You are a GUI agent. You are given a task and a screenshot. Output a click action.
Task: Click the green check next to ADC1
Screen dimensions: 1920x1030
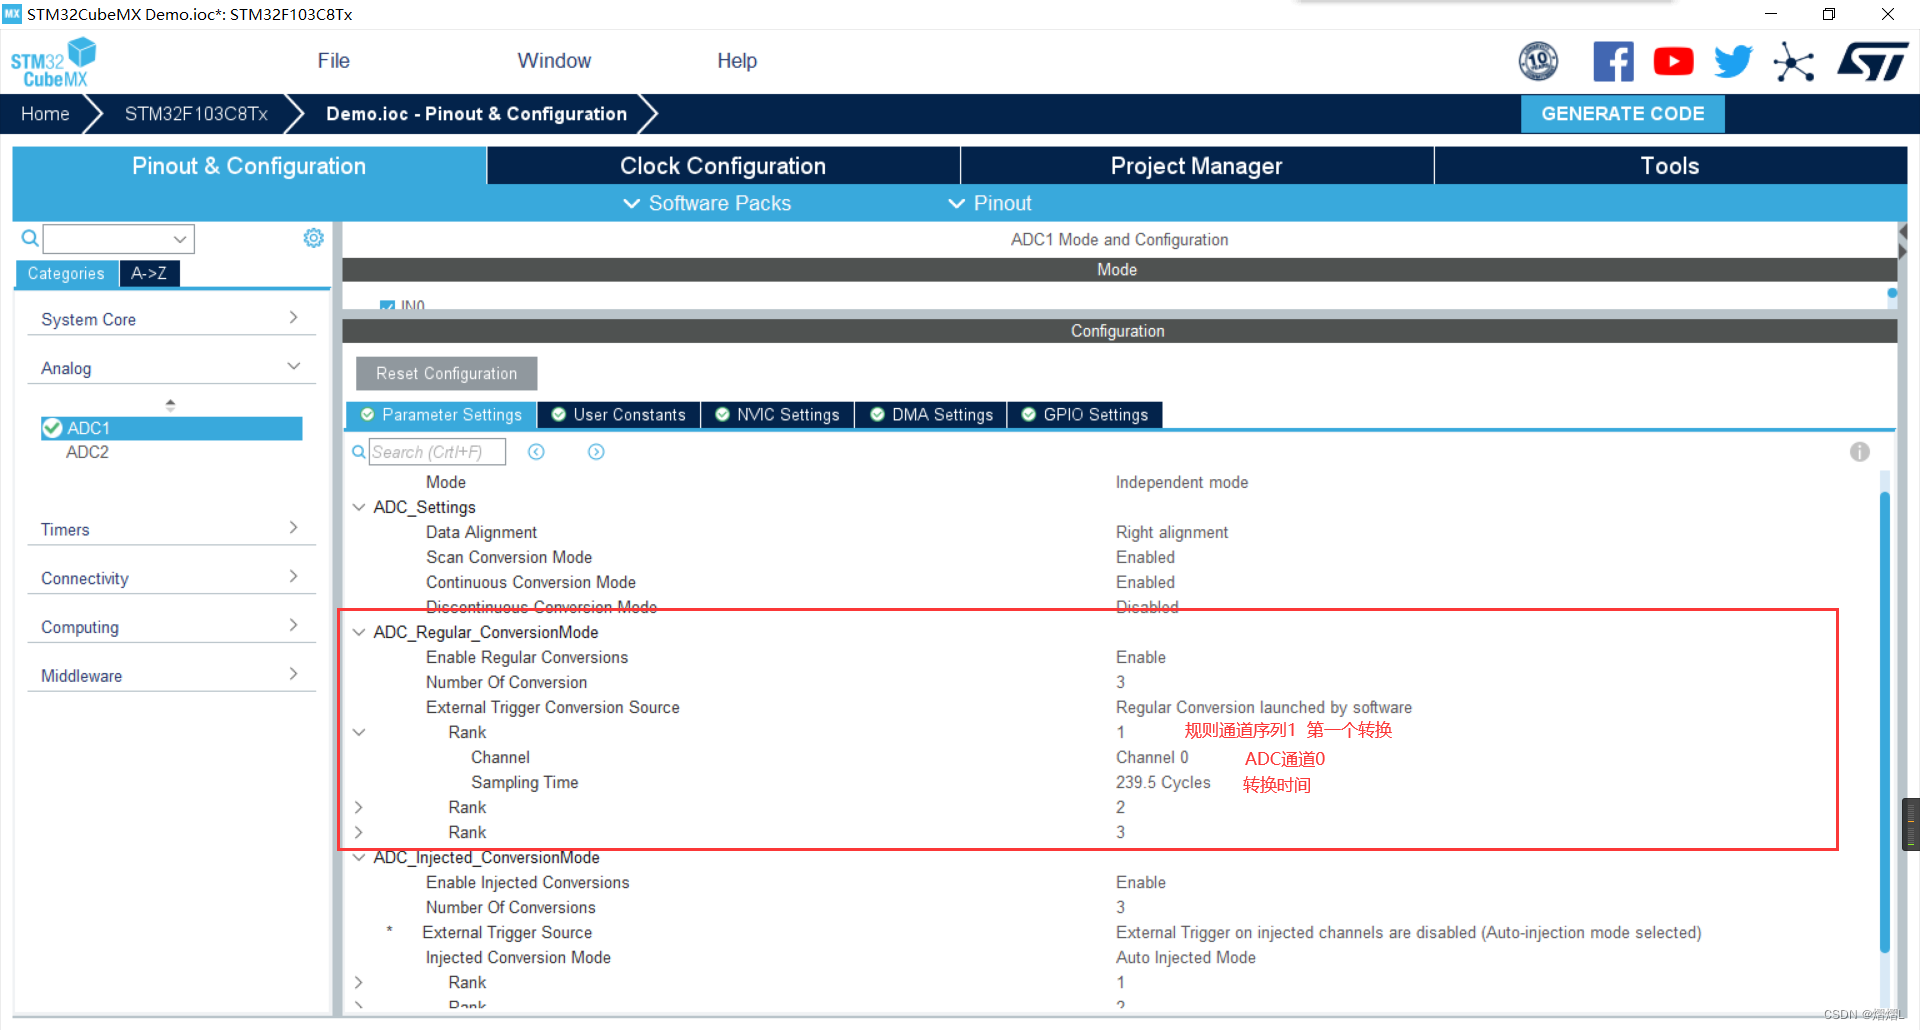click(x=53, y=428)
